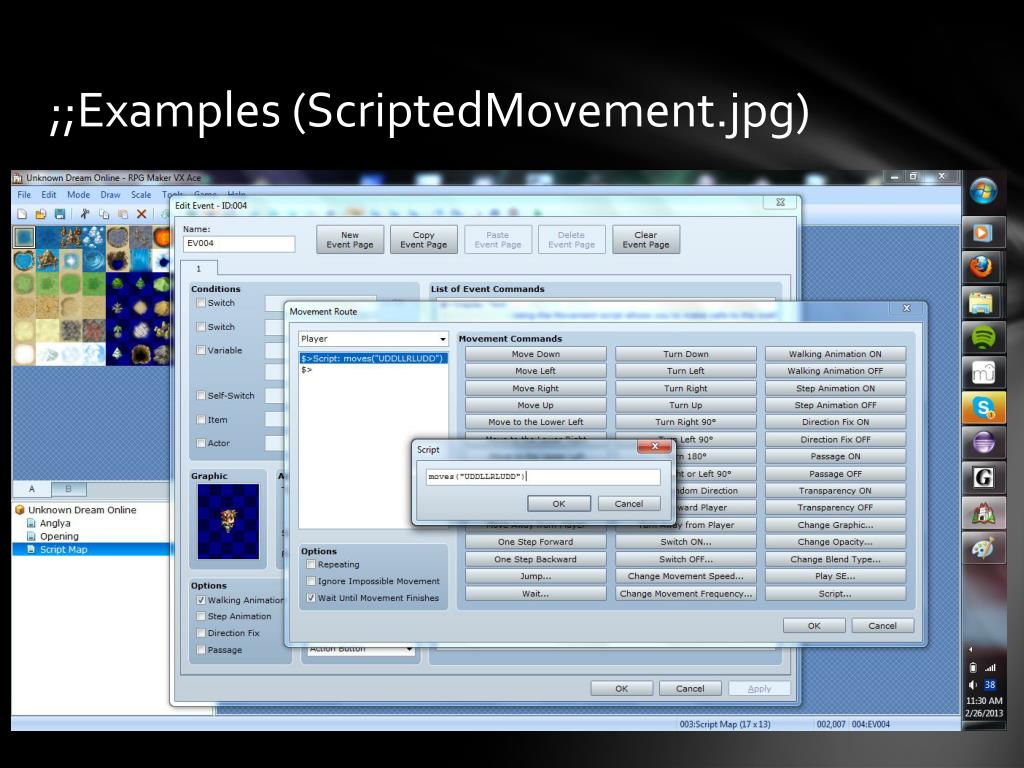This screenshot has height=768, width=1024.
Task: Open the File menu
Action: pyautogui.click(x=24, y=195)
